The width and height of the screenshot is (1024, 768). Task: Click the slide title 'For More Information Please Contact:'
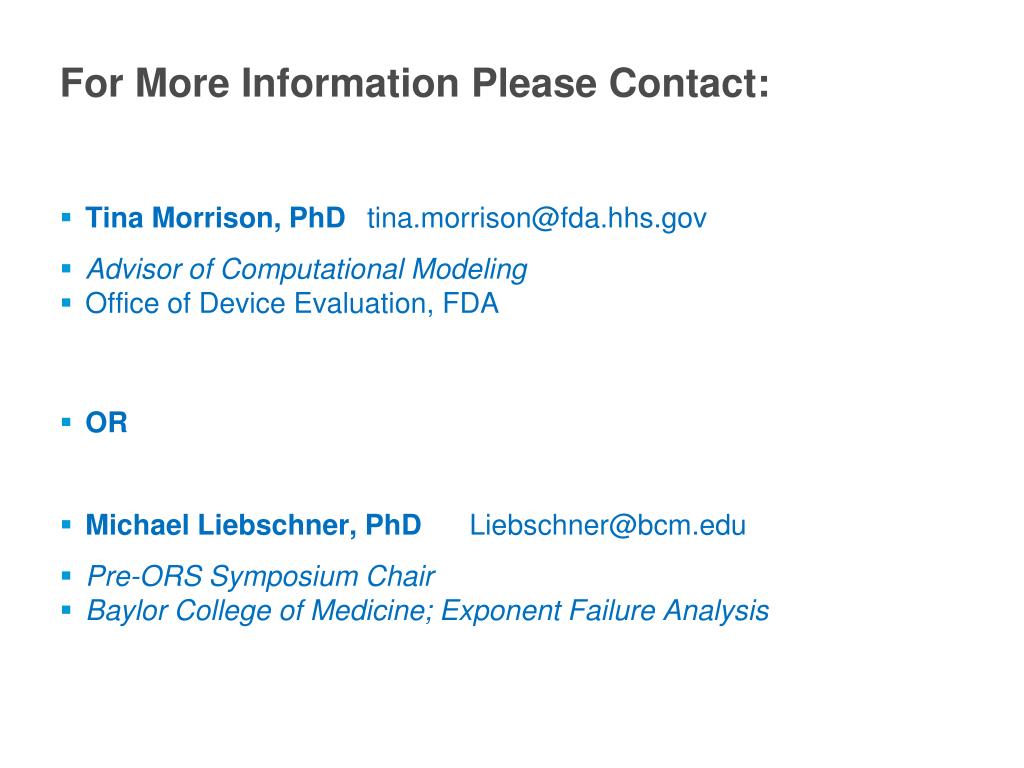click(415, 84)
